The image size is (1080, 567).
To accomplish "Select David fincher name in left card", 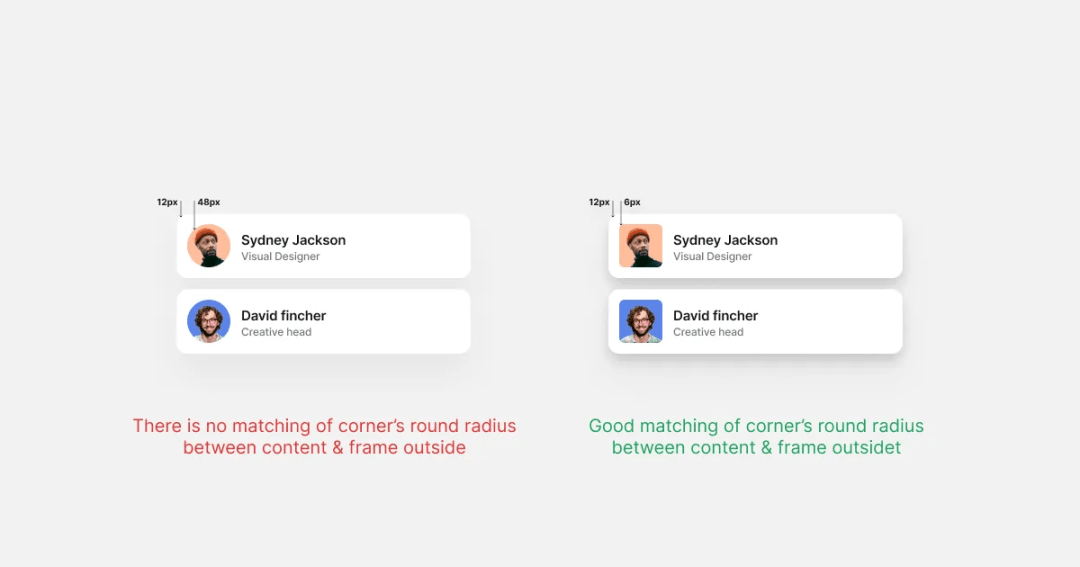I will pyautogui.click(x=283, y=316).
